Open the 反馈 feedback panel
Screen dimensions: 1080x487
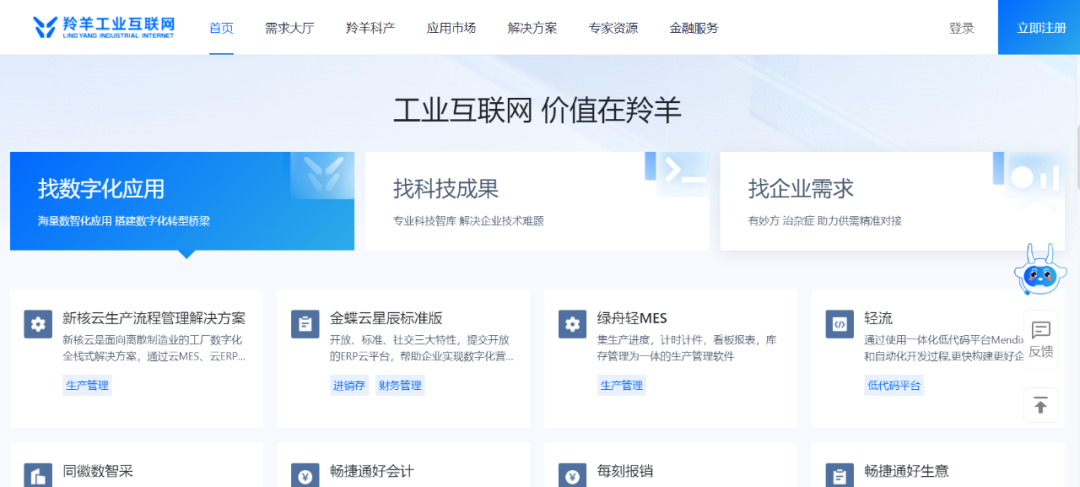1040,340
